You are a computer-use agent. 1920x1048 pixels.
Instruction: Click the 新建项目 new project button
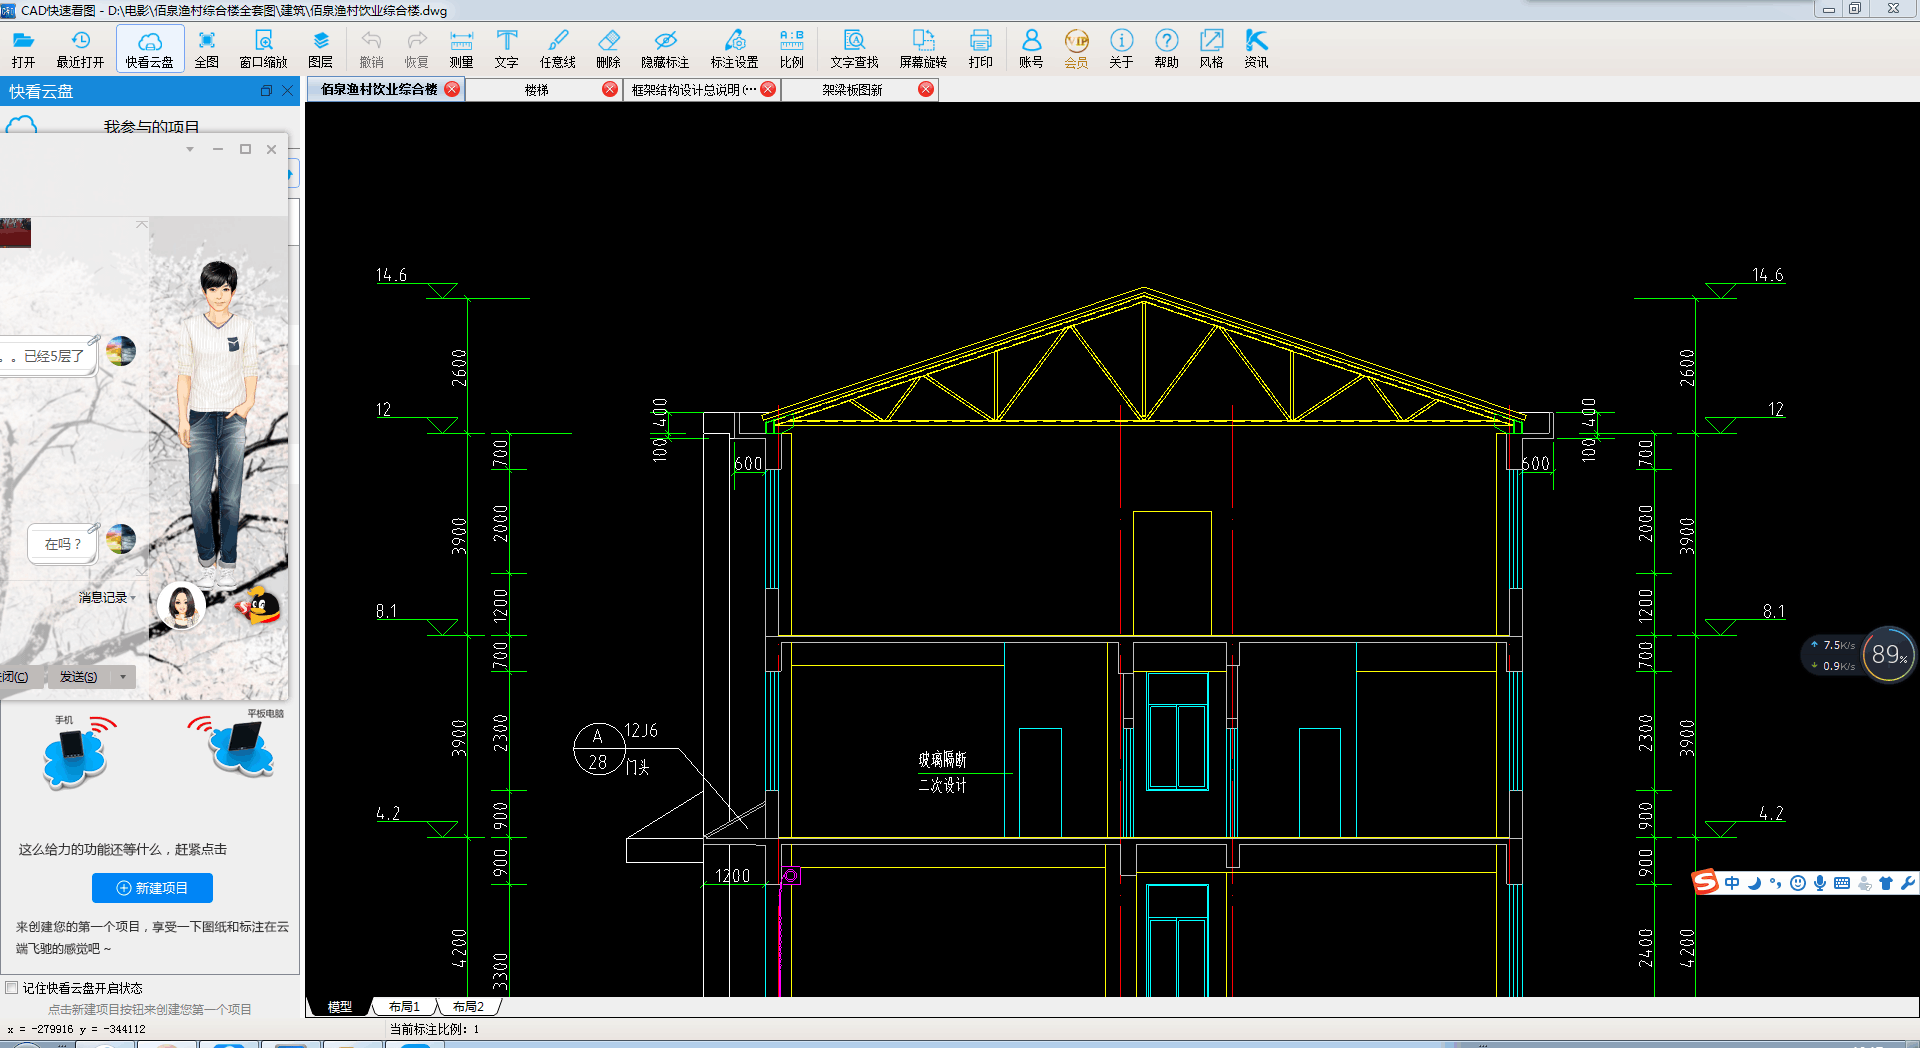(x=152, y=887)
